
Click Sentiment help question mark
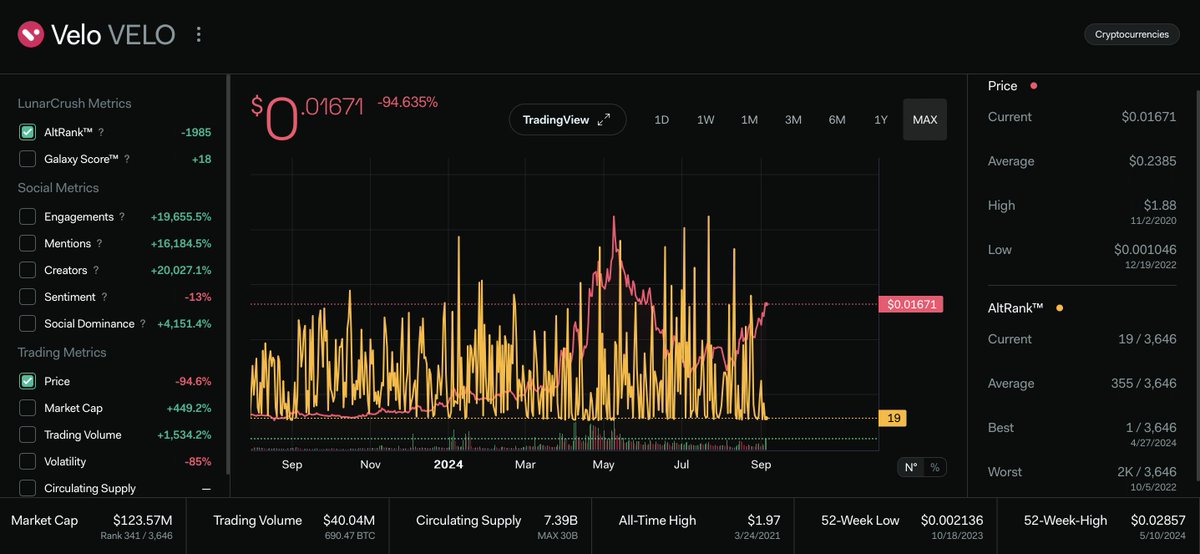104,297
